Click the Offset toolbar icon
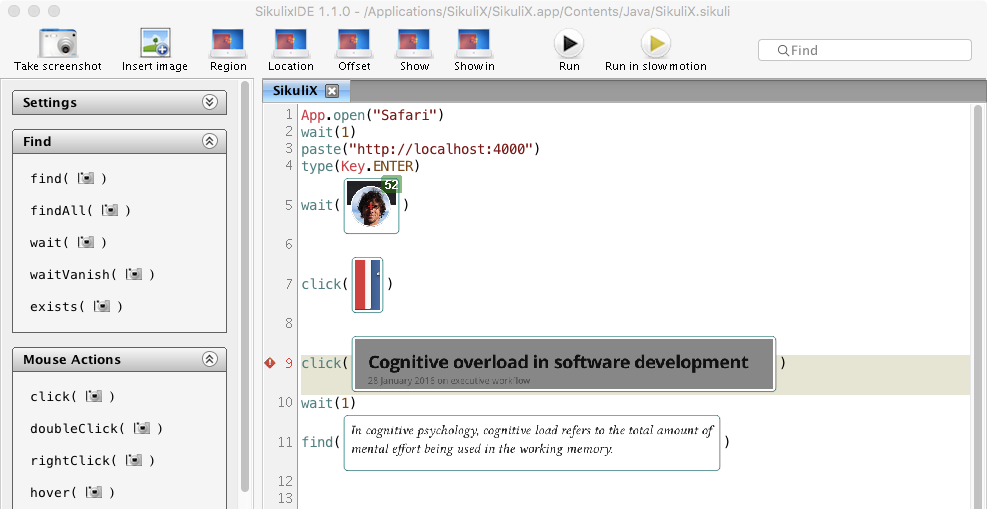Screen dimensions: 987x509 click(x=354, y=44)
